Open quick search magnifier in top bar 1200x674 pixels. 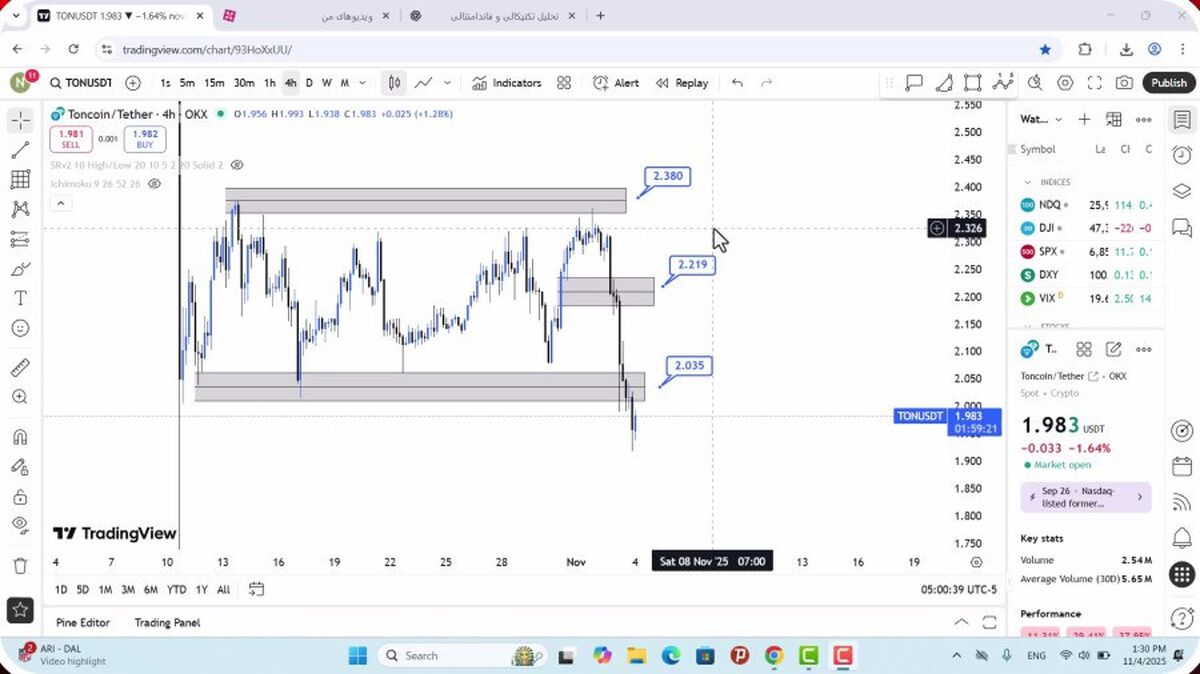pyautogui.click(x=1035, y=83)
